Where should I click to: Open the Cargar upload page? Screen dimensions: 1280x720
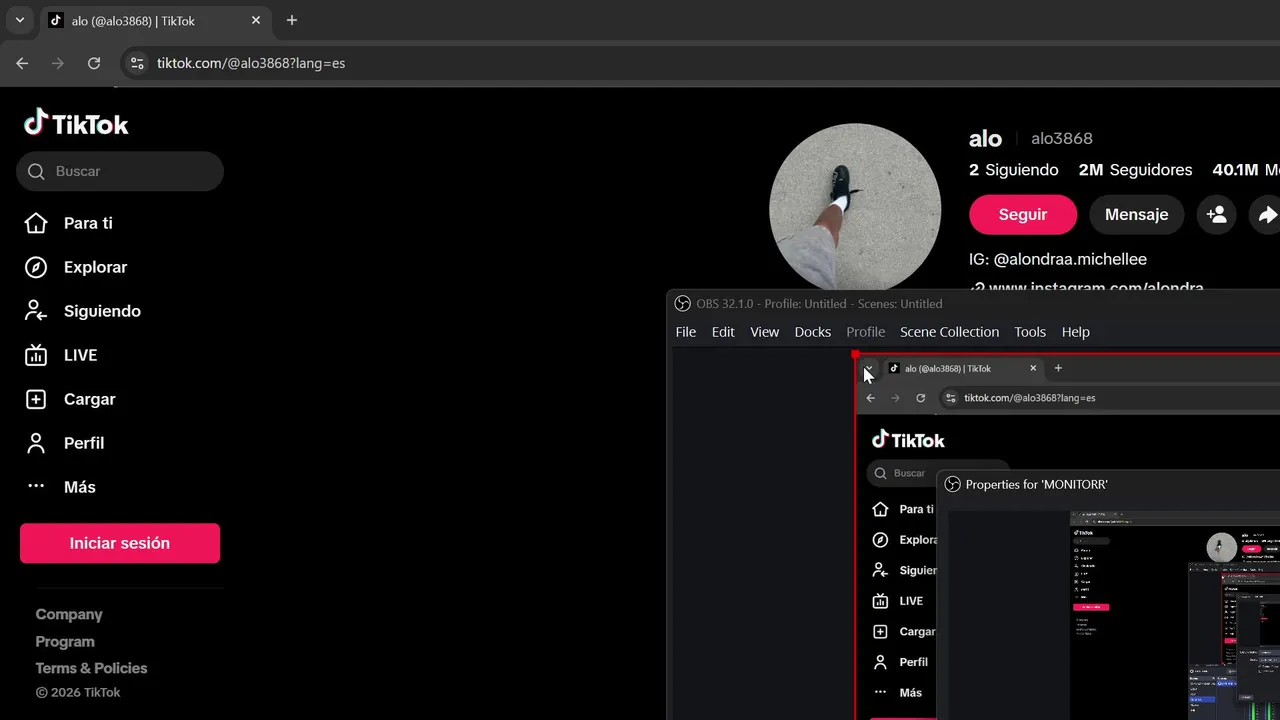tap(70, 399)
